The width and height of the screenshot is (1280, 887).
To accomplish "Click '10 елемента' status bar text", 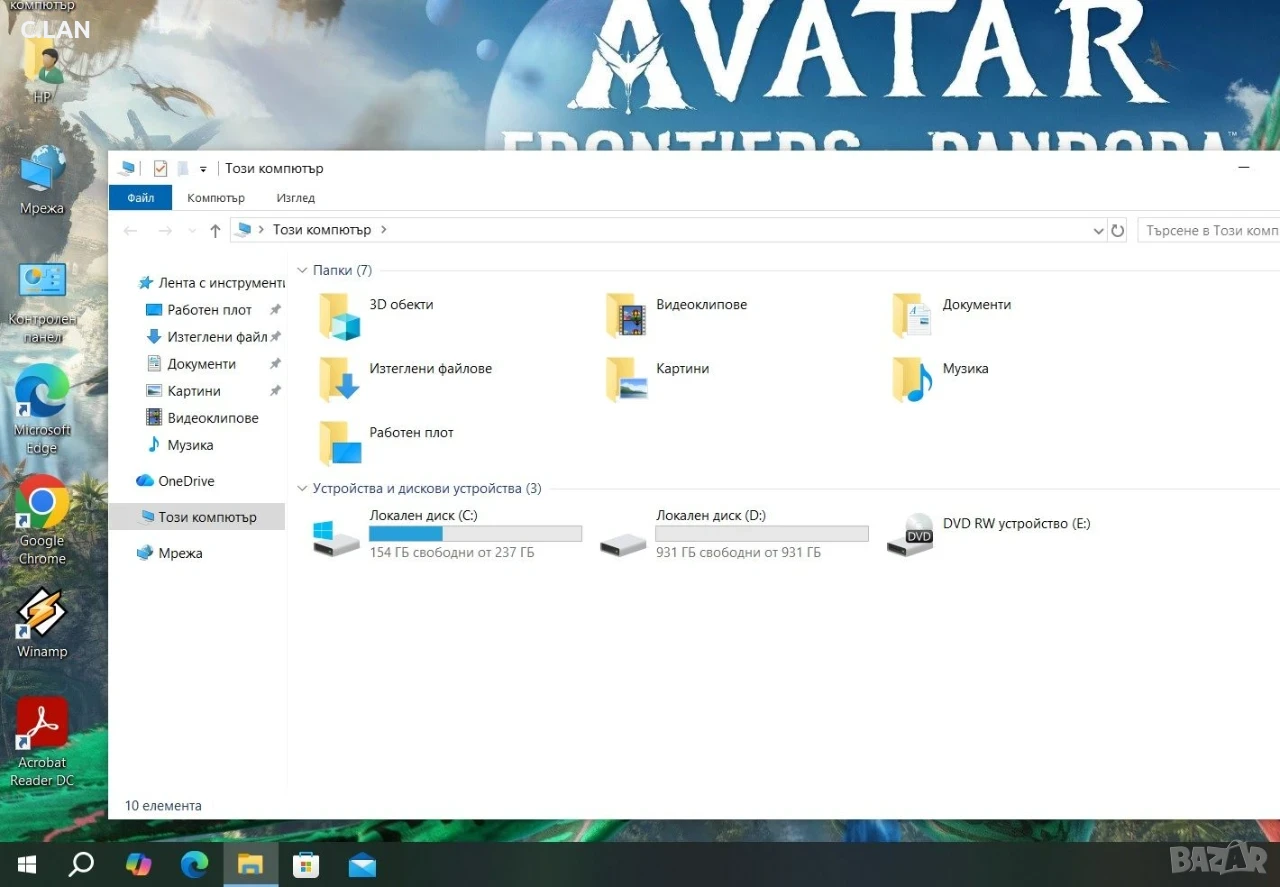I will coord(163,805).
